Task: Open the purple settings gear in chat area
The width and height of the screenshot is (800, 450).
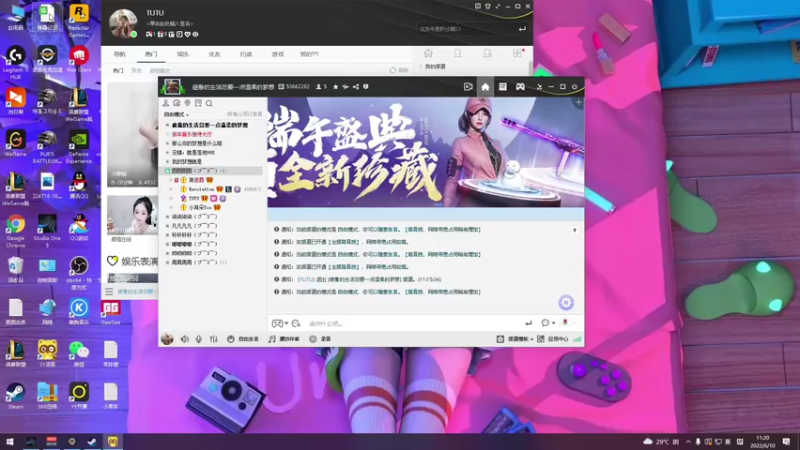Action: click(x=566, y=303)
